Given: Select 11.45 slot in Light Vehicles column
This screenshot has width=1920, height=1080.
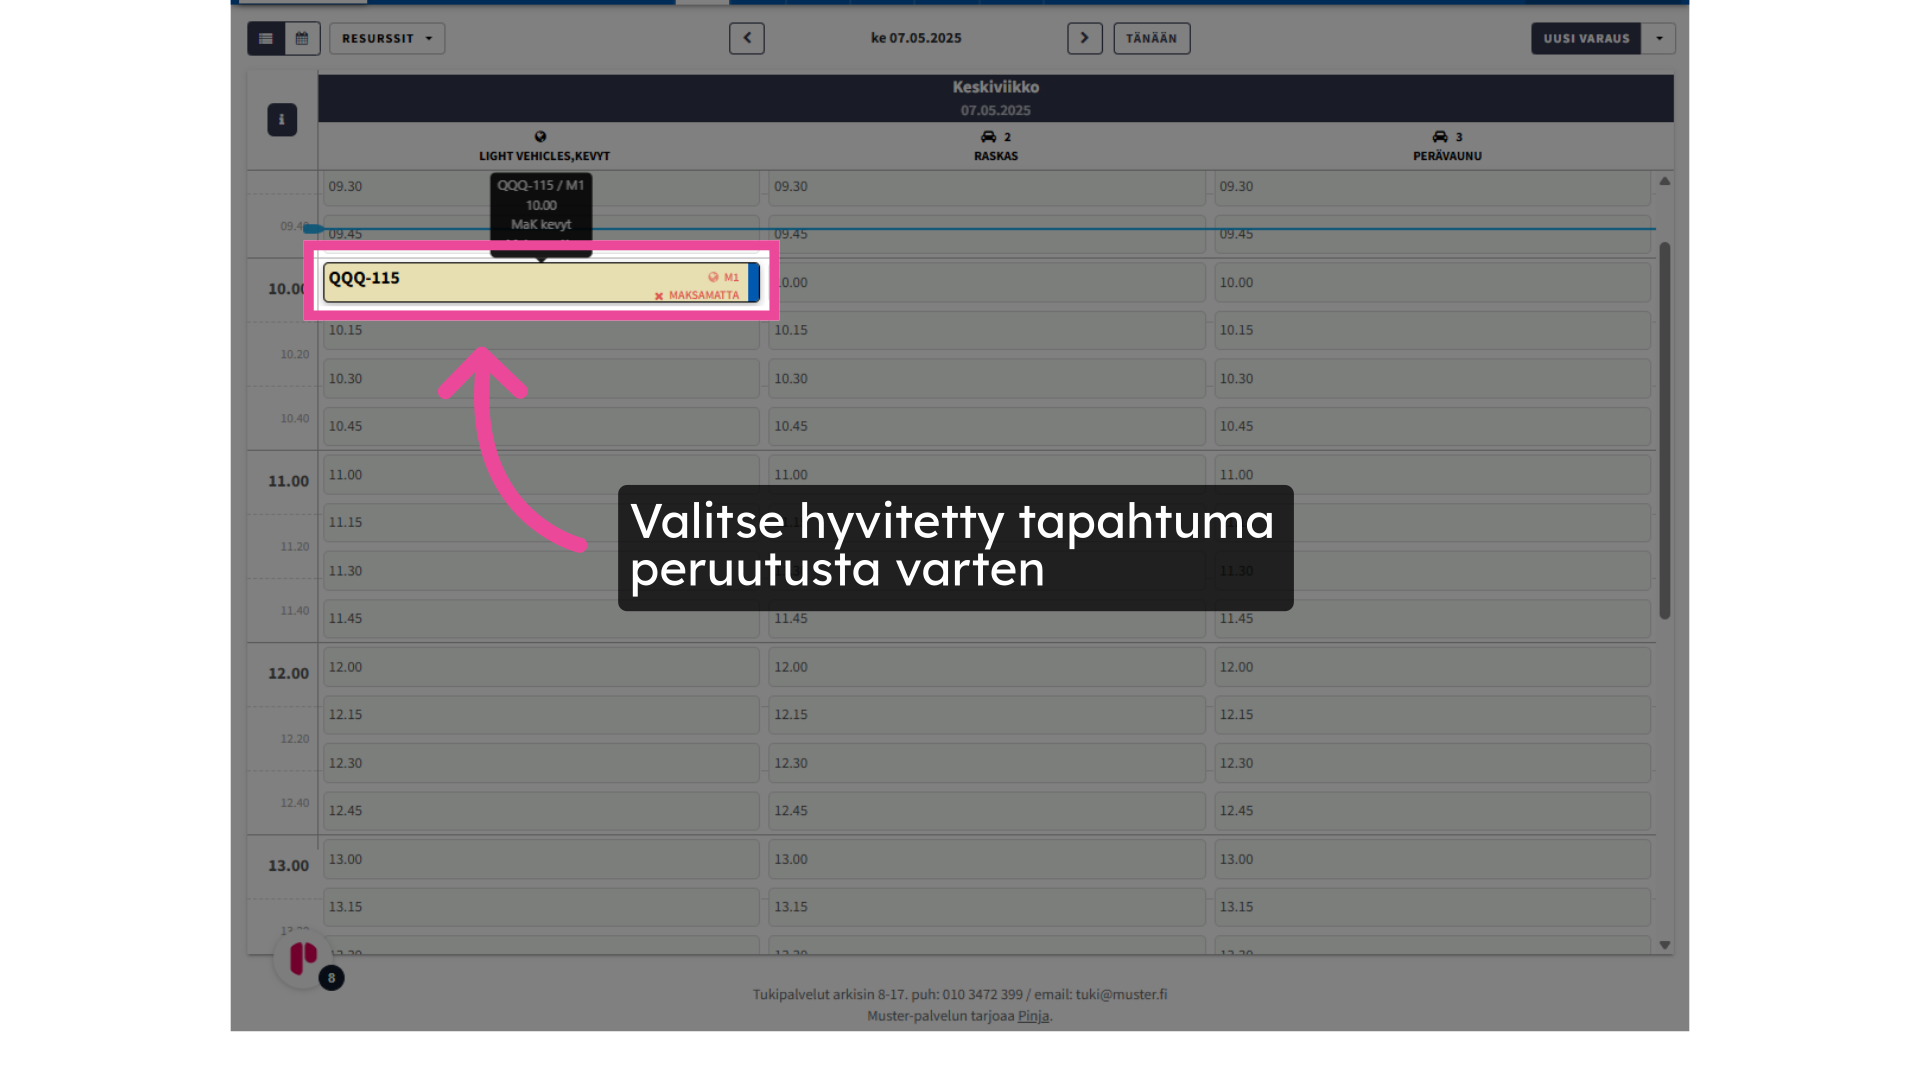Looking at the screenshot, I should coord(541,619).
